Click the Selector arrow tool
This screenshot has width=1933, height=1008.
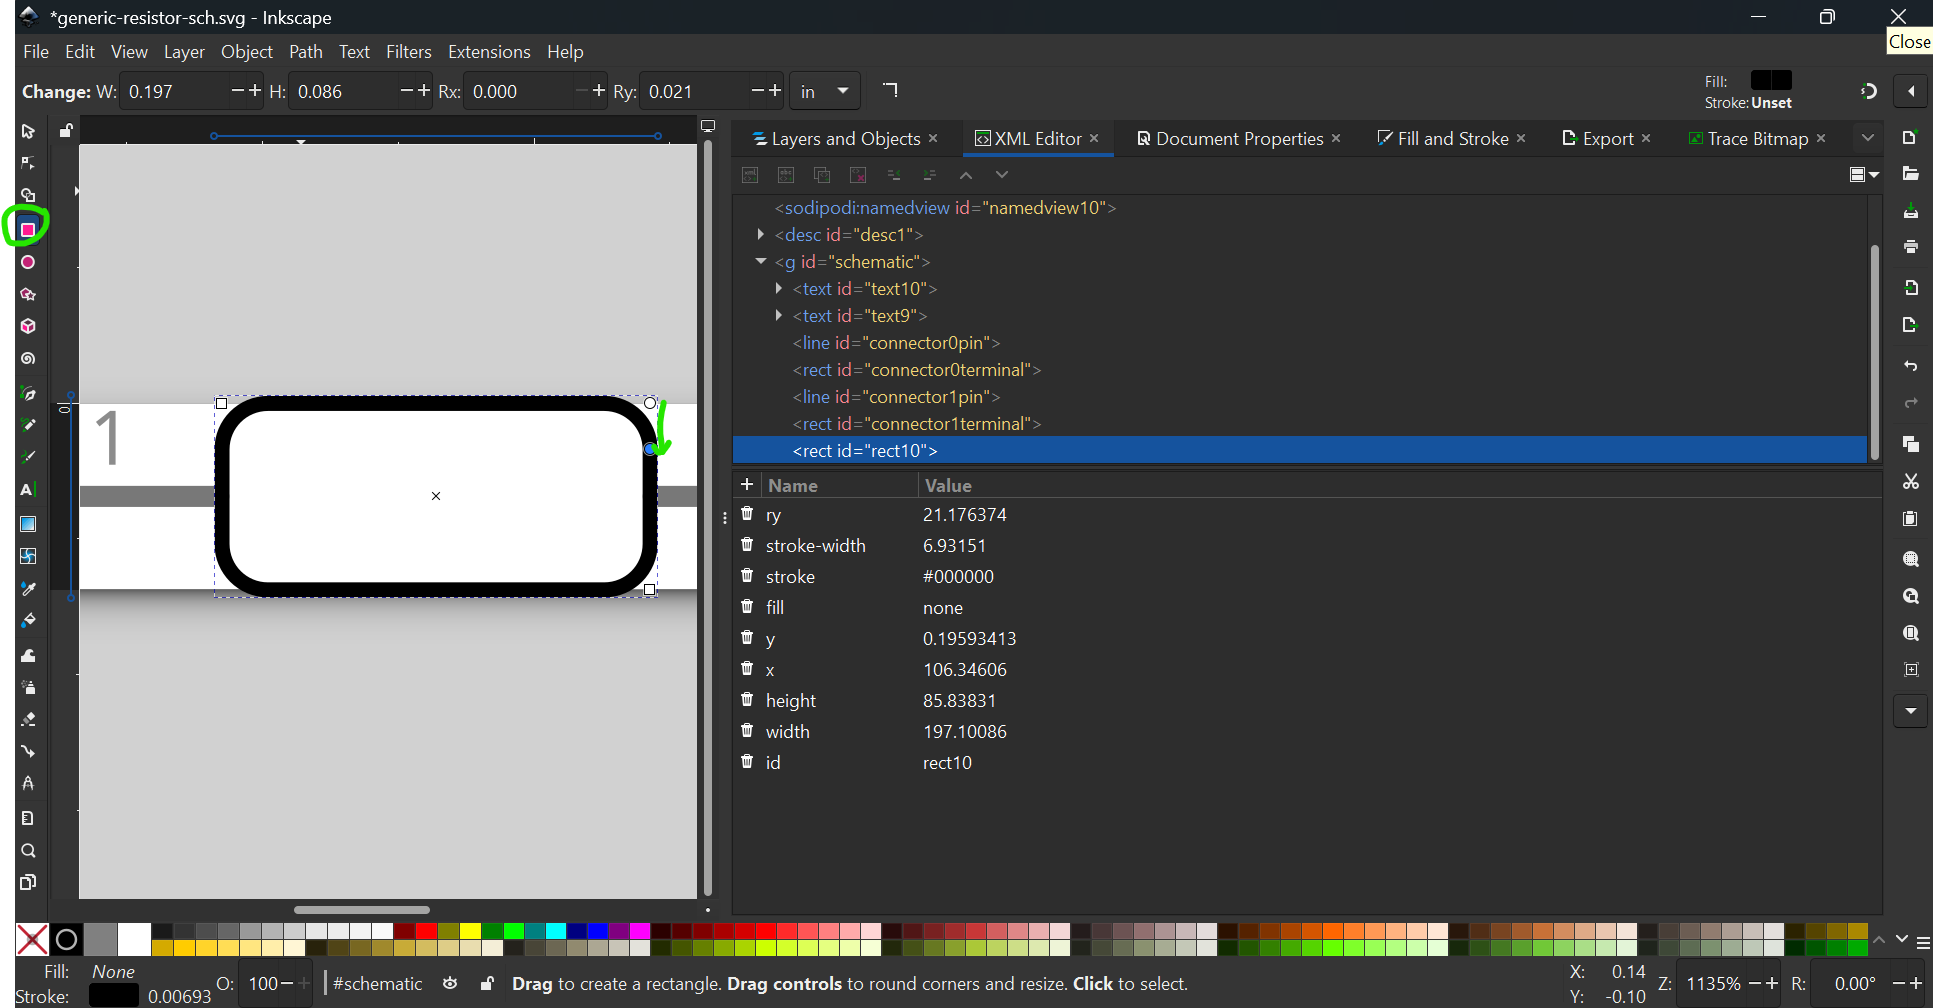(x=28, y=132)
